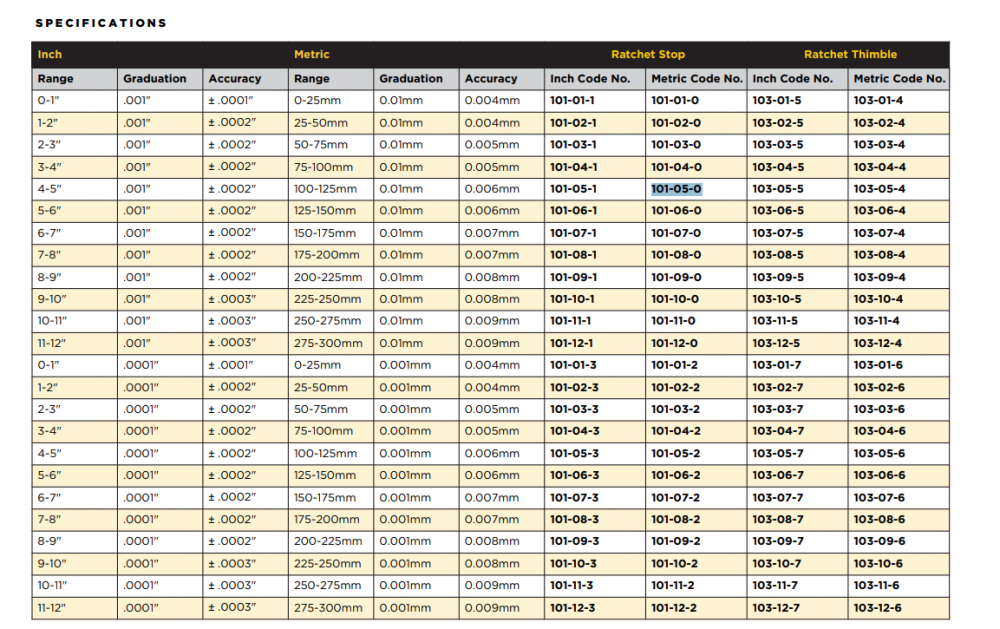Select code 103-04-6

tap(879, 431)
